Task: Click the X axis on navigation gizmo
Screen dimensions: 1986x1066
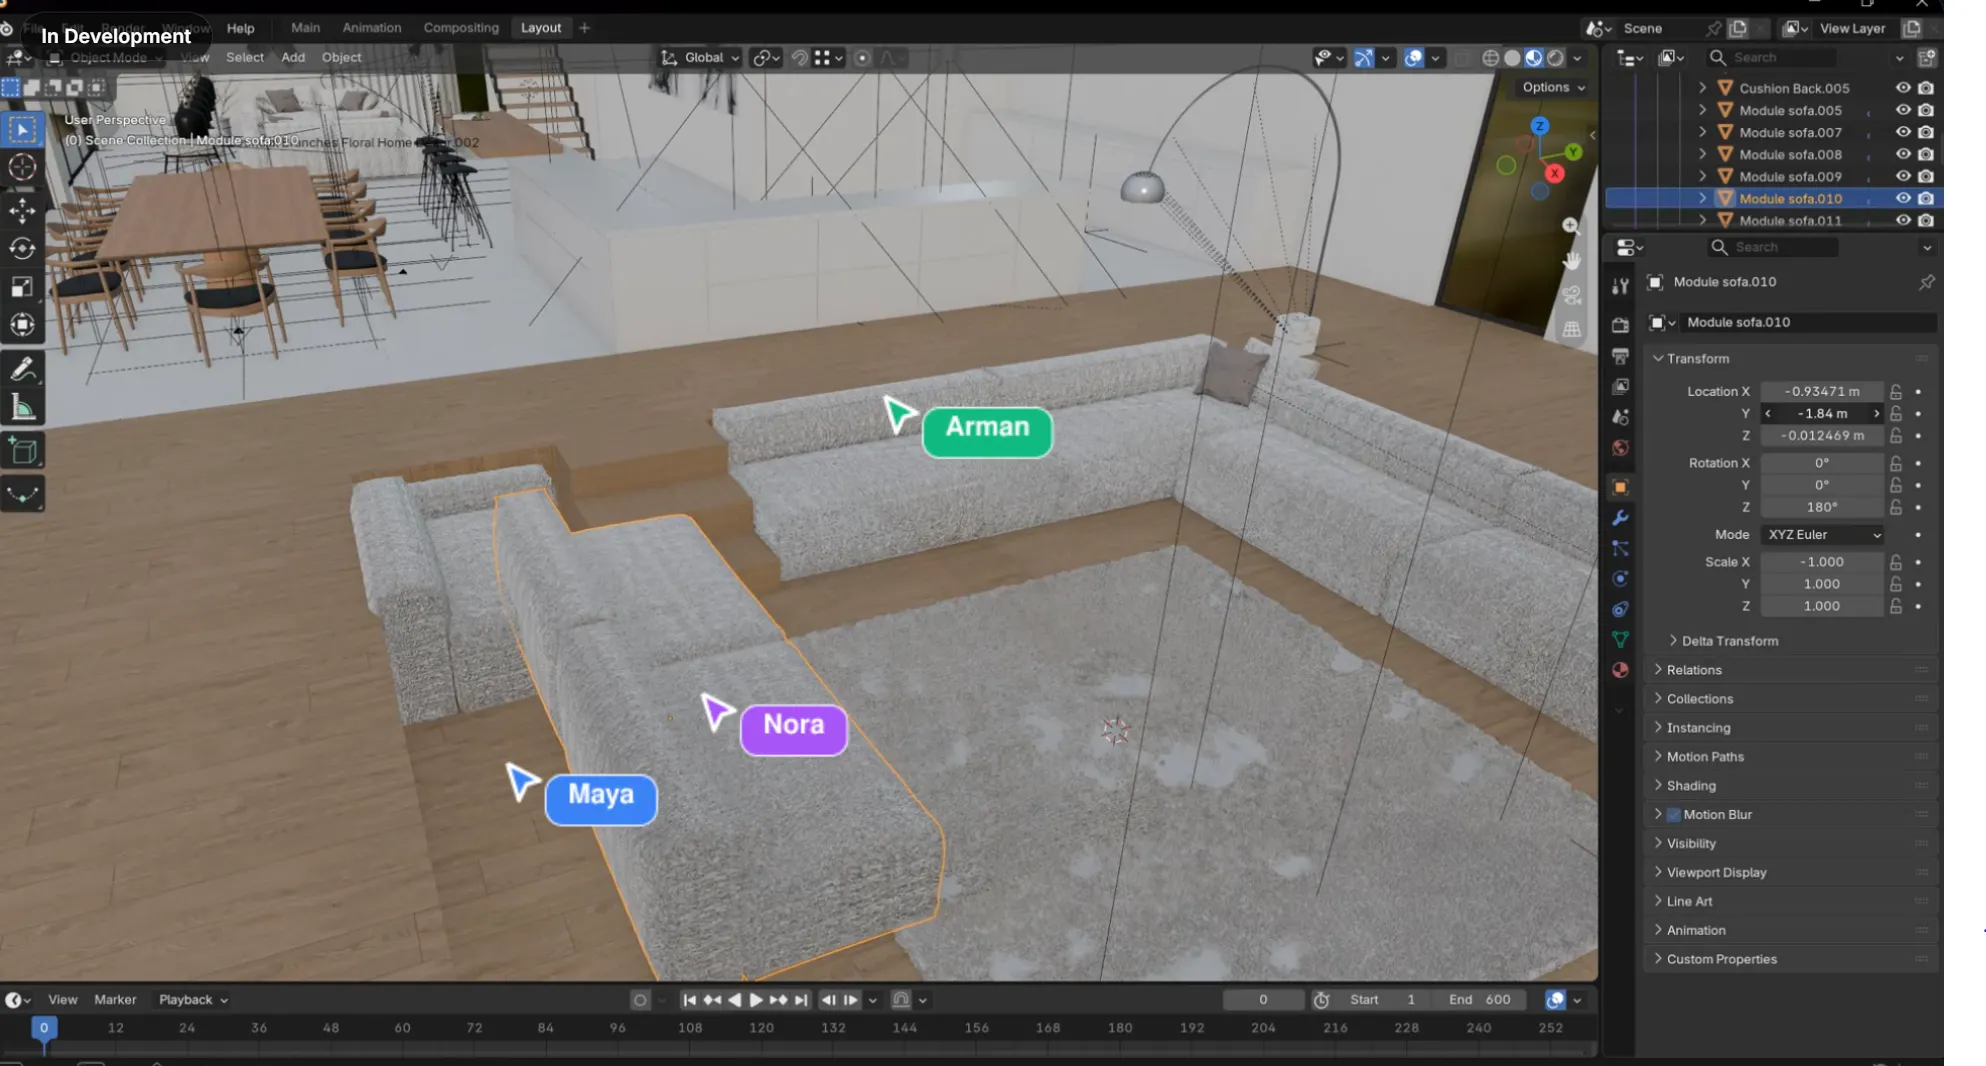Action: [x=1554, y=173]
